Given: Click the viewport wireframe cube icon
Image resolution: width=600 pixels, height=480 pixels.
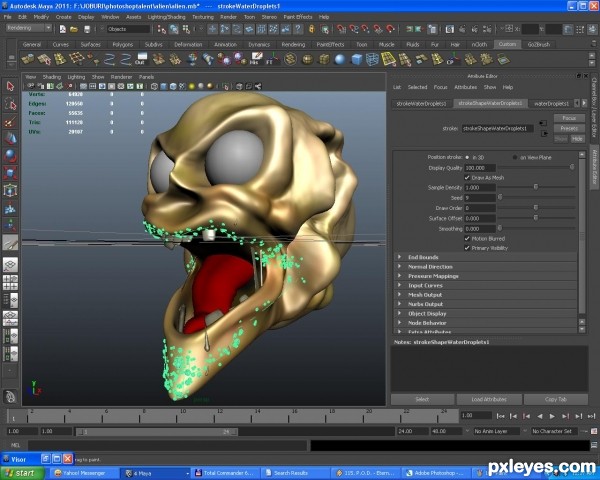Looking at the screenshot, I should coord(154,87).
